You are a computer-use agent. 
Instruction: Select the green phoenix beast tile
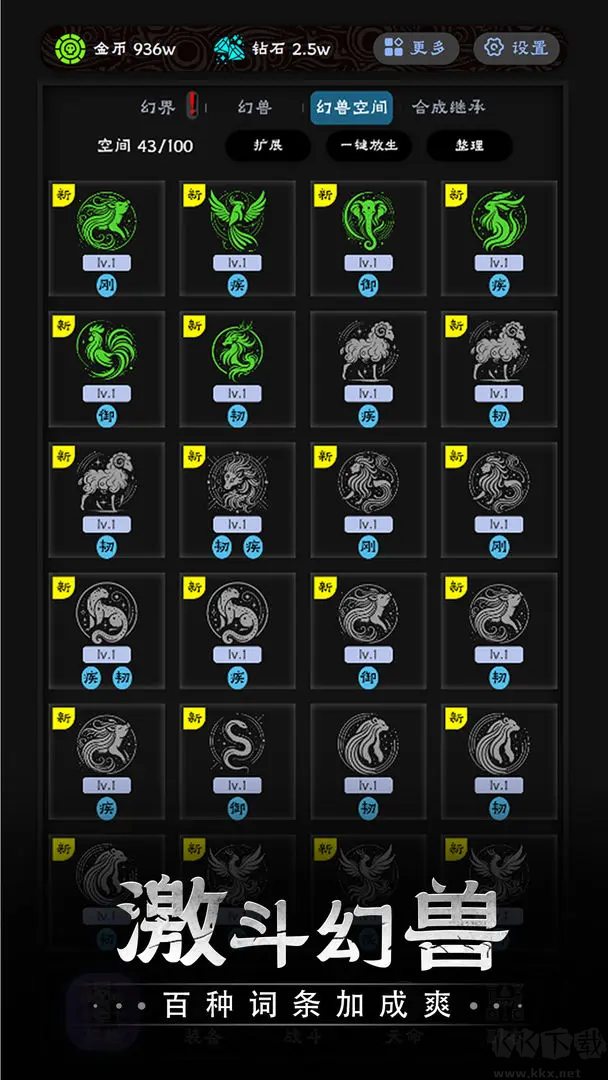coord(238,238)
